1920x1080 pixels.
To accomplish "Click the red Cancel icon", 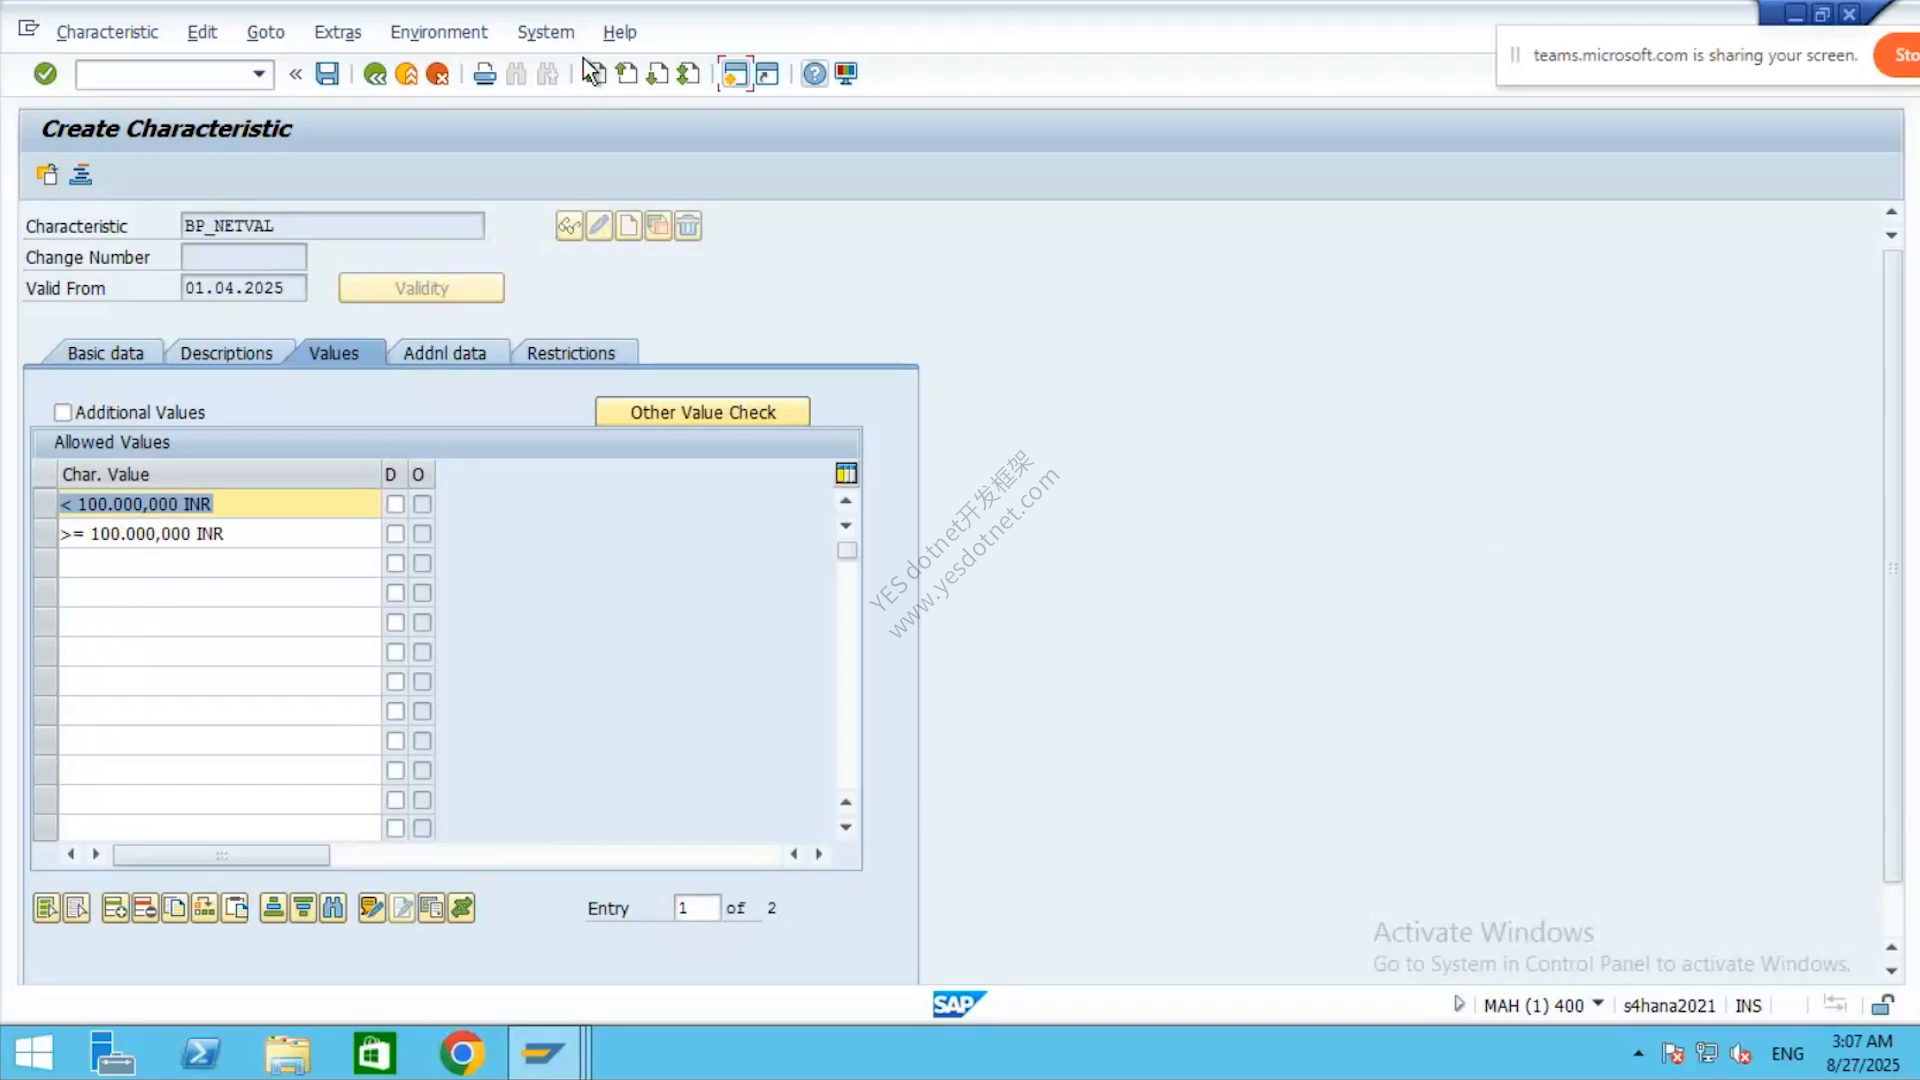I will 437,74.
